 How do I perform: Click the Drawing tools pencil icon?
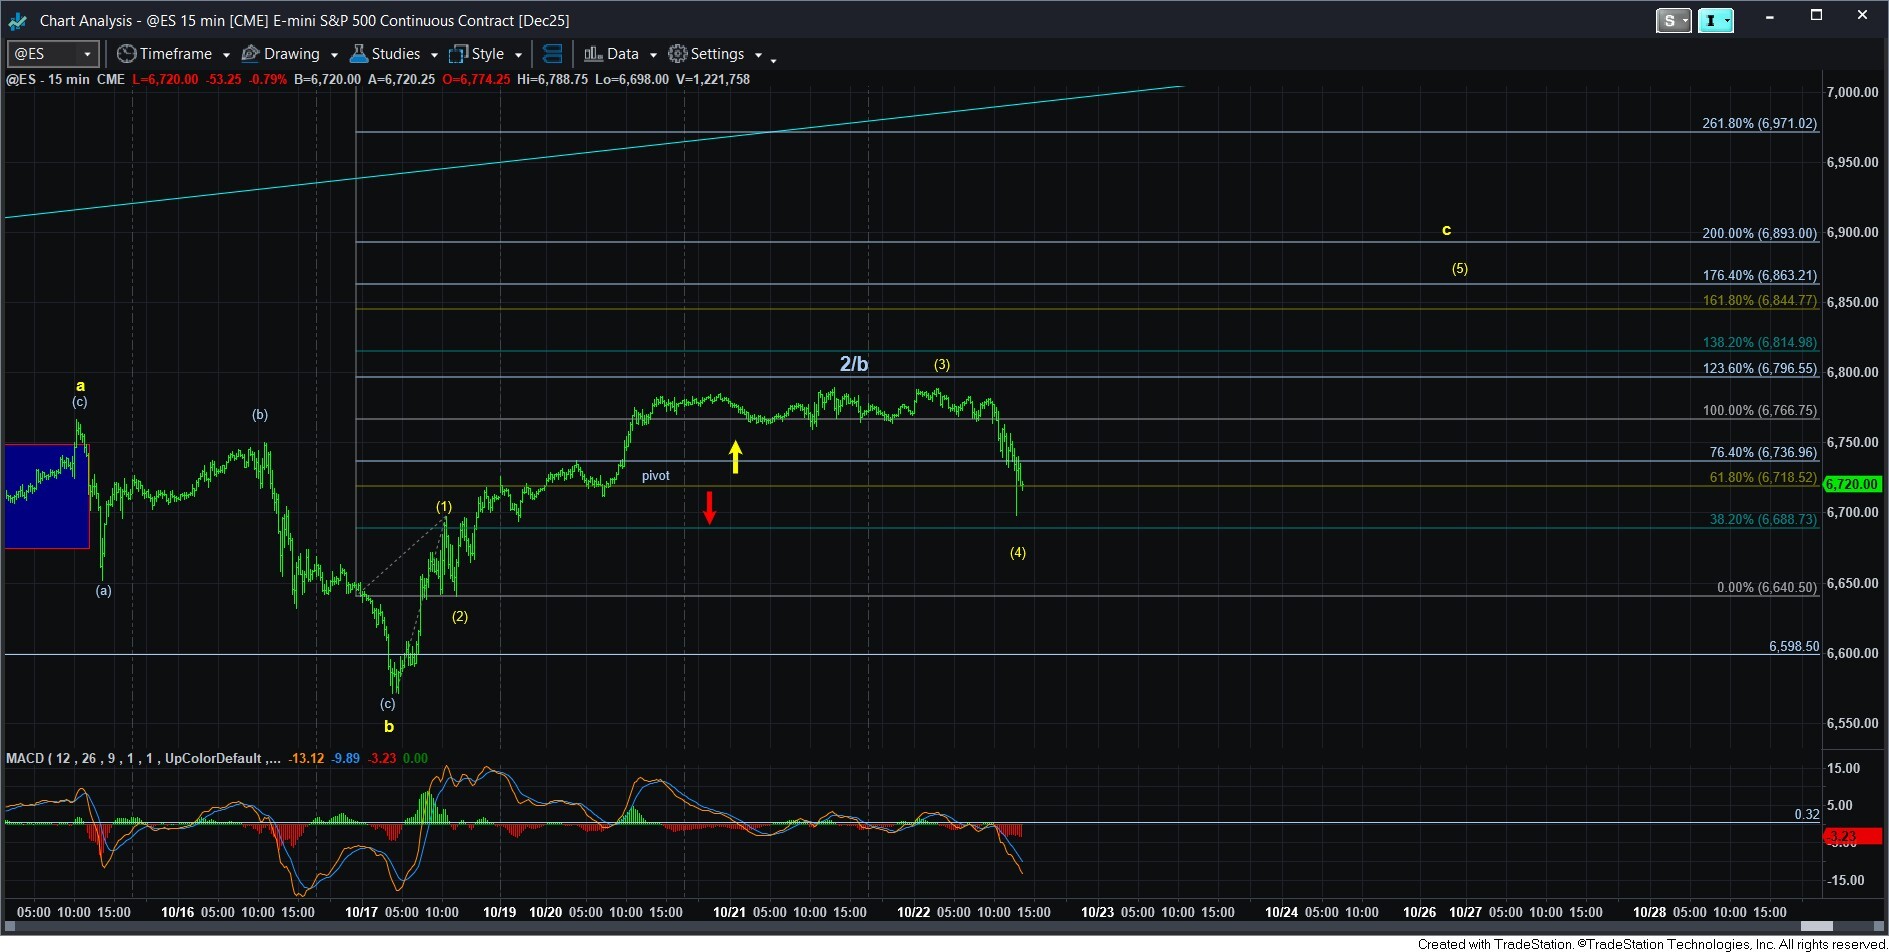point(251,54)
